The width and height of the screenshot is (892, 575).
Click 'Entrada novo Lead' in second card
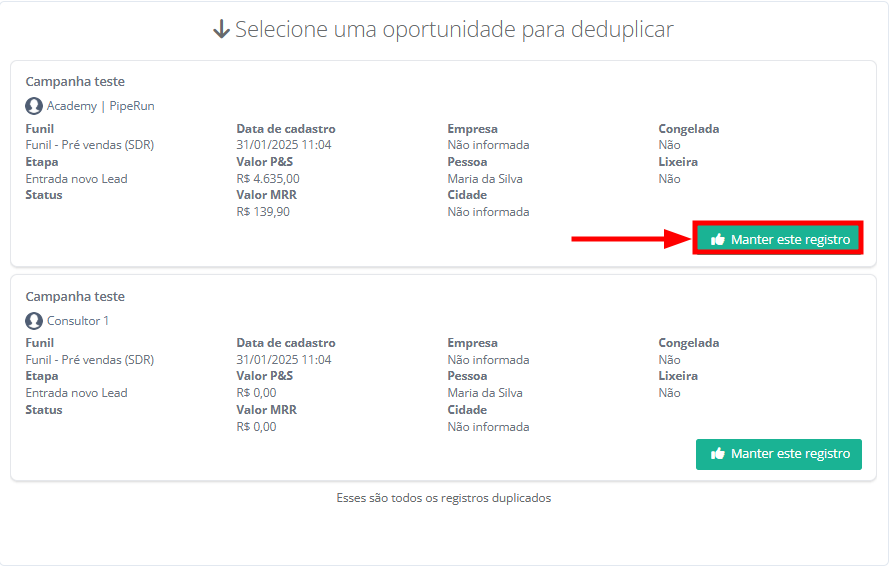76,393
